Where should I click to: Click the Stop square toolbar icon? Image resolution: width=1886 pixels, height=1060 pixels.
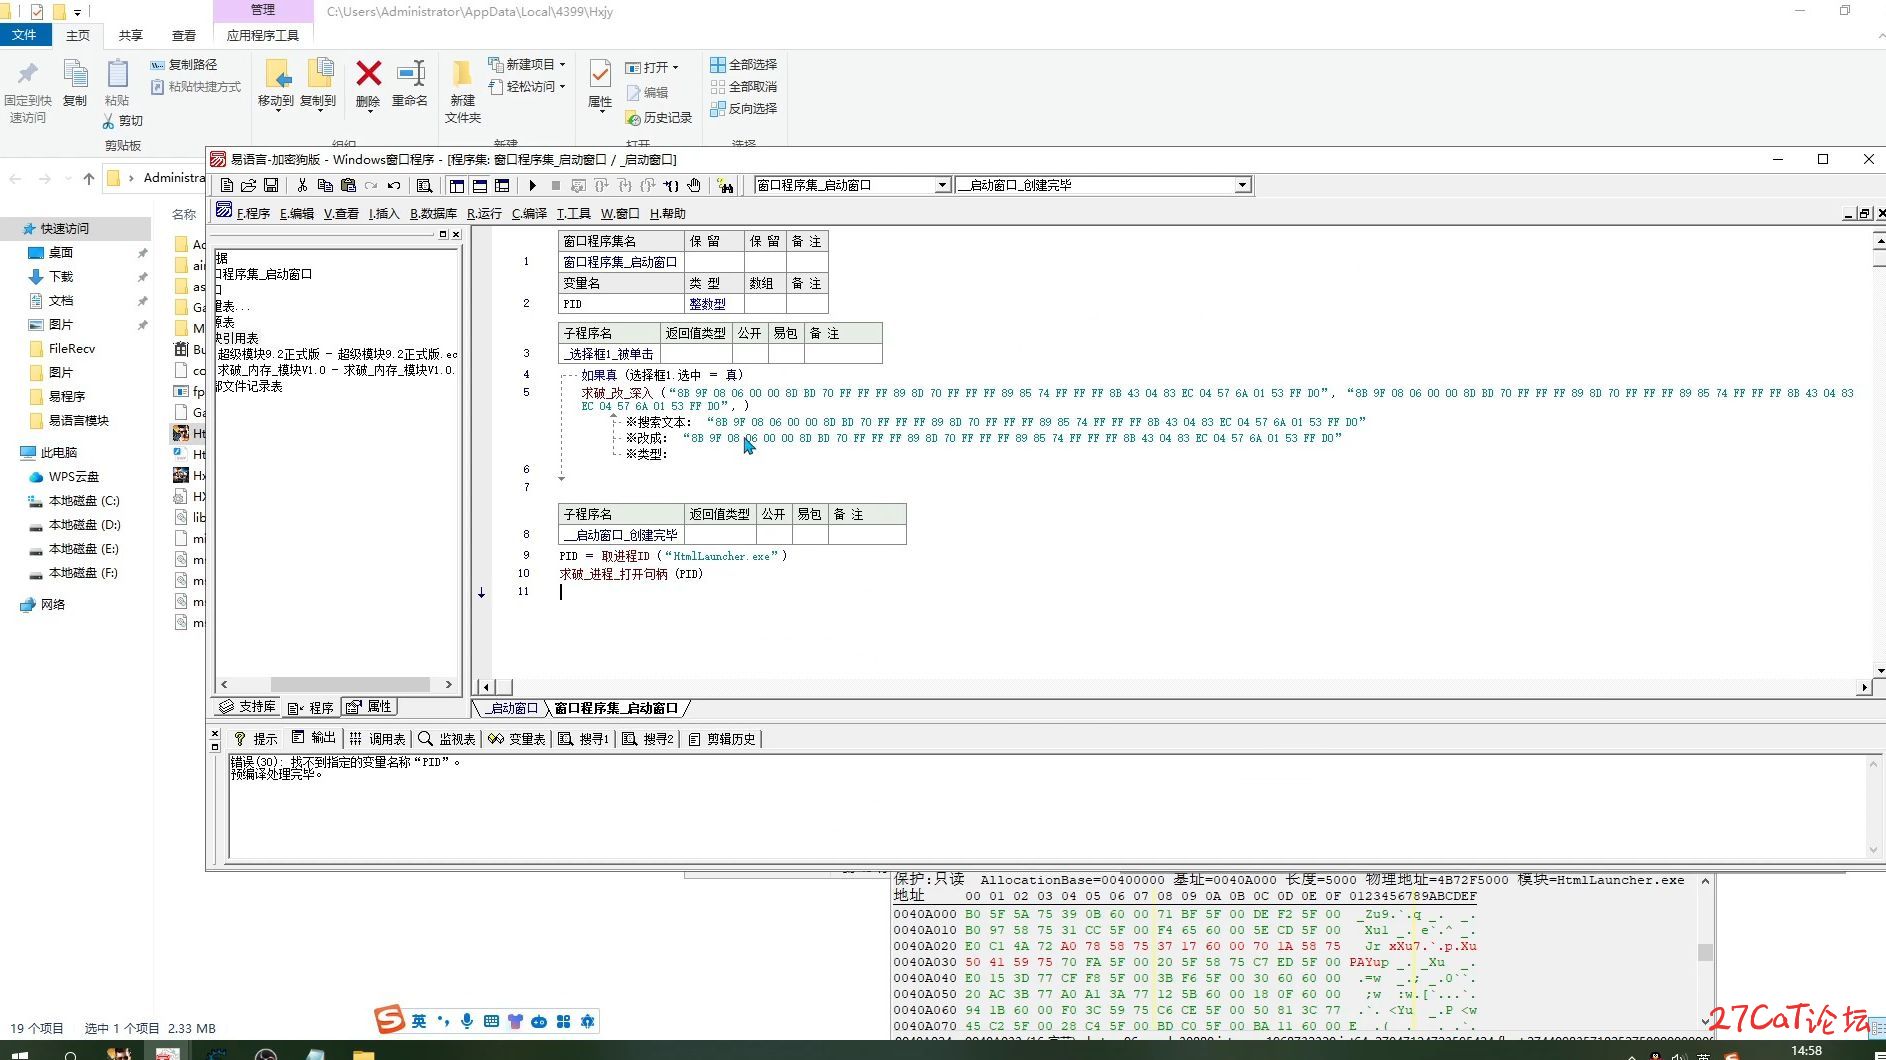pyautogui.click(x=555, y=185)
